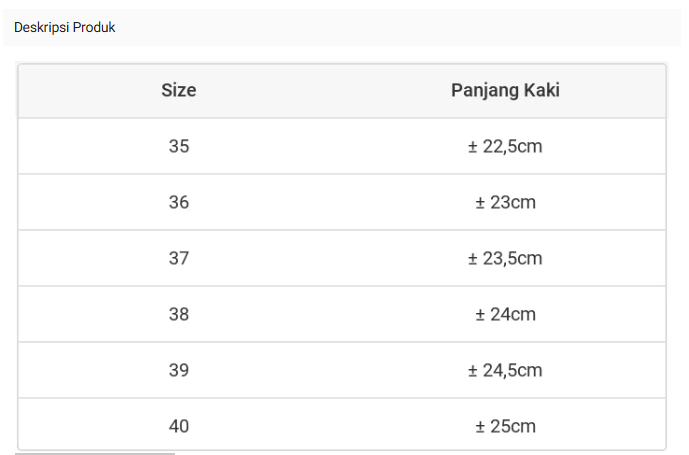Screen dimensions: 689x455
Task: Select size 39 in the table
Action: point(179,371)
